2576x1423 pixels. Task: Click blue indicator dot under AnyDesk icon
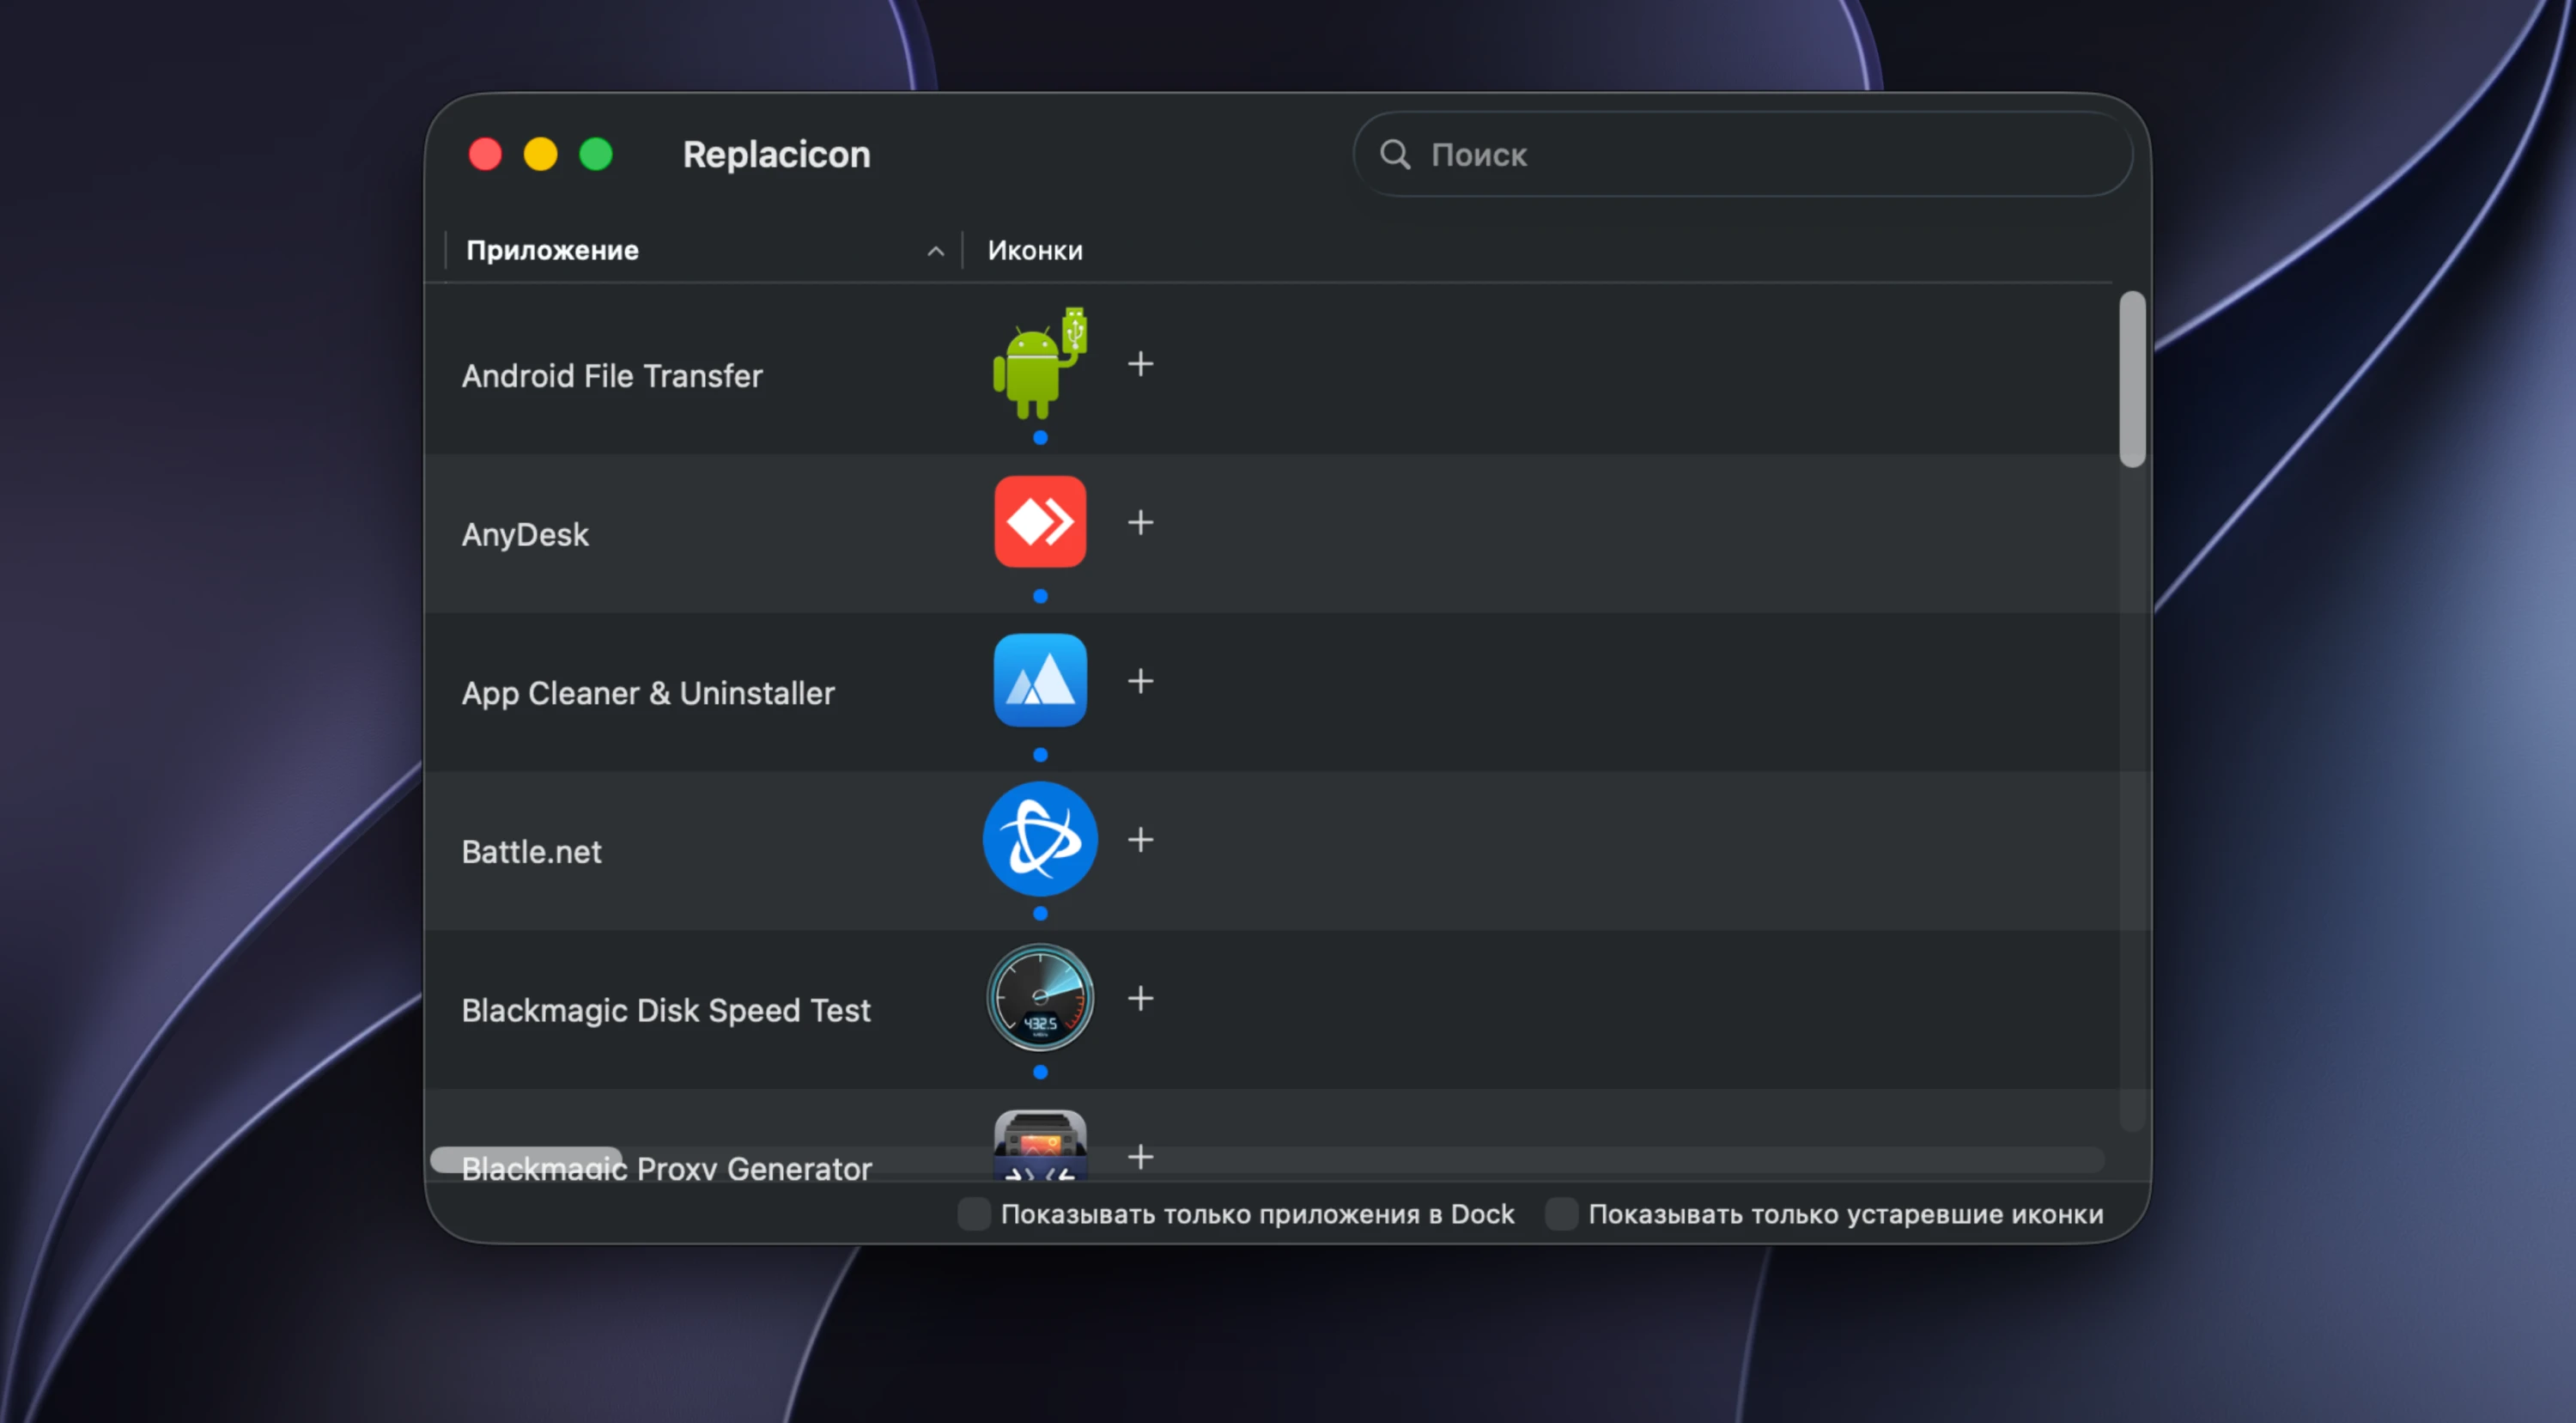click(1040, 596)
